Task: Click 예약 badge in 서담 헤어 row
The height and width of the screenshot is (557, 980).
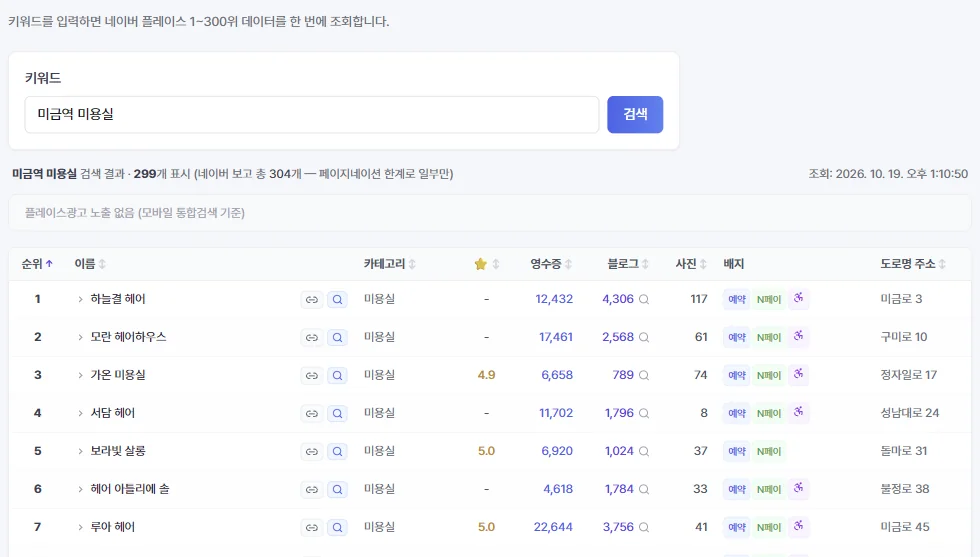Action: point(737,413)
